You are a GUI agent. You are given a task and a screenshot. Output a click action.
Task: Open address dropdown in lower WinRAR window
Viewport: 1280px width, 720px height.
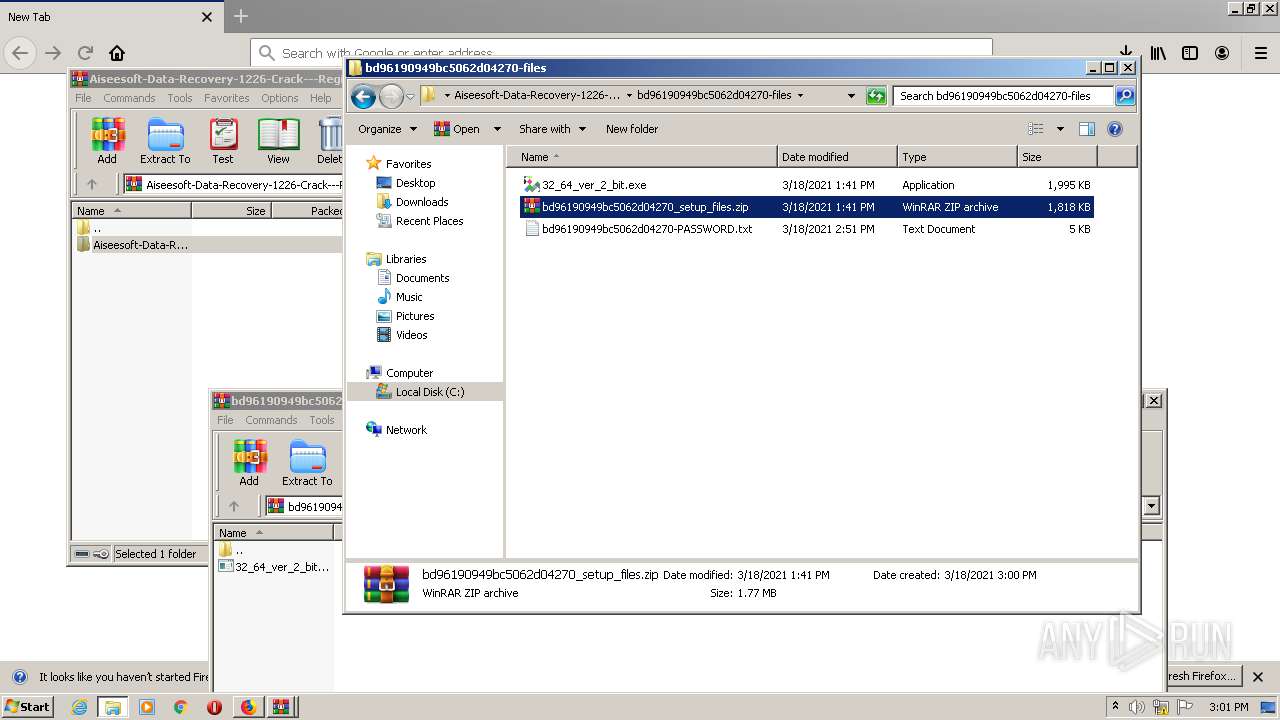click(1151, 506)
